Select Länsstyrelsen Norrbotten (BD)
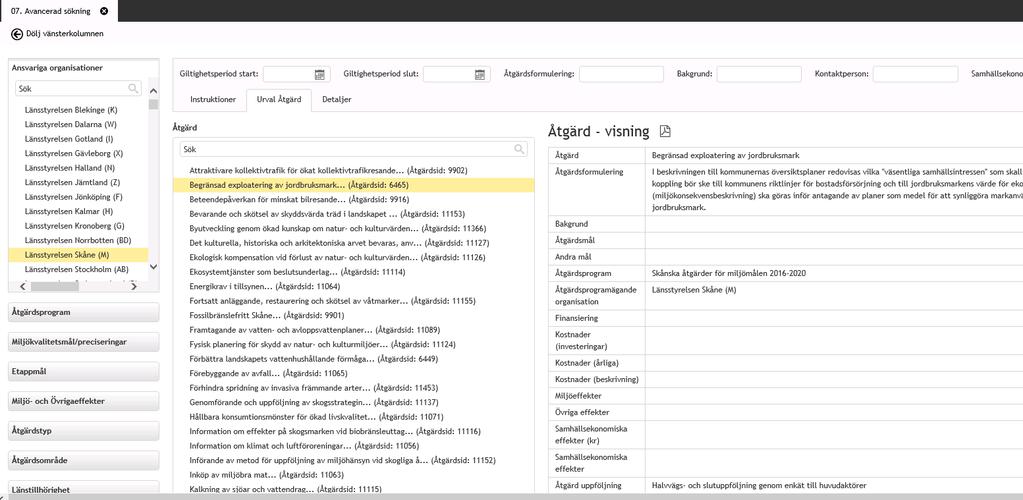This screenshot has height=500, width=1023. 78,240
